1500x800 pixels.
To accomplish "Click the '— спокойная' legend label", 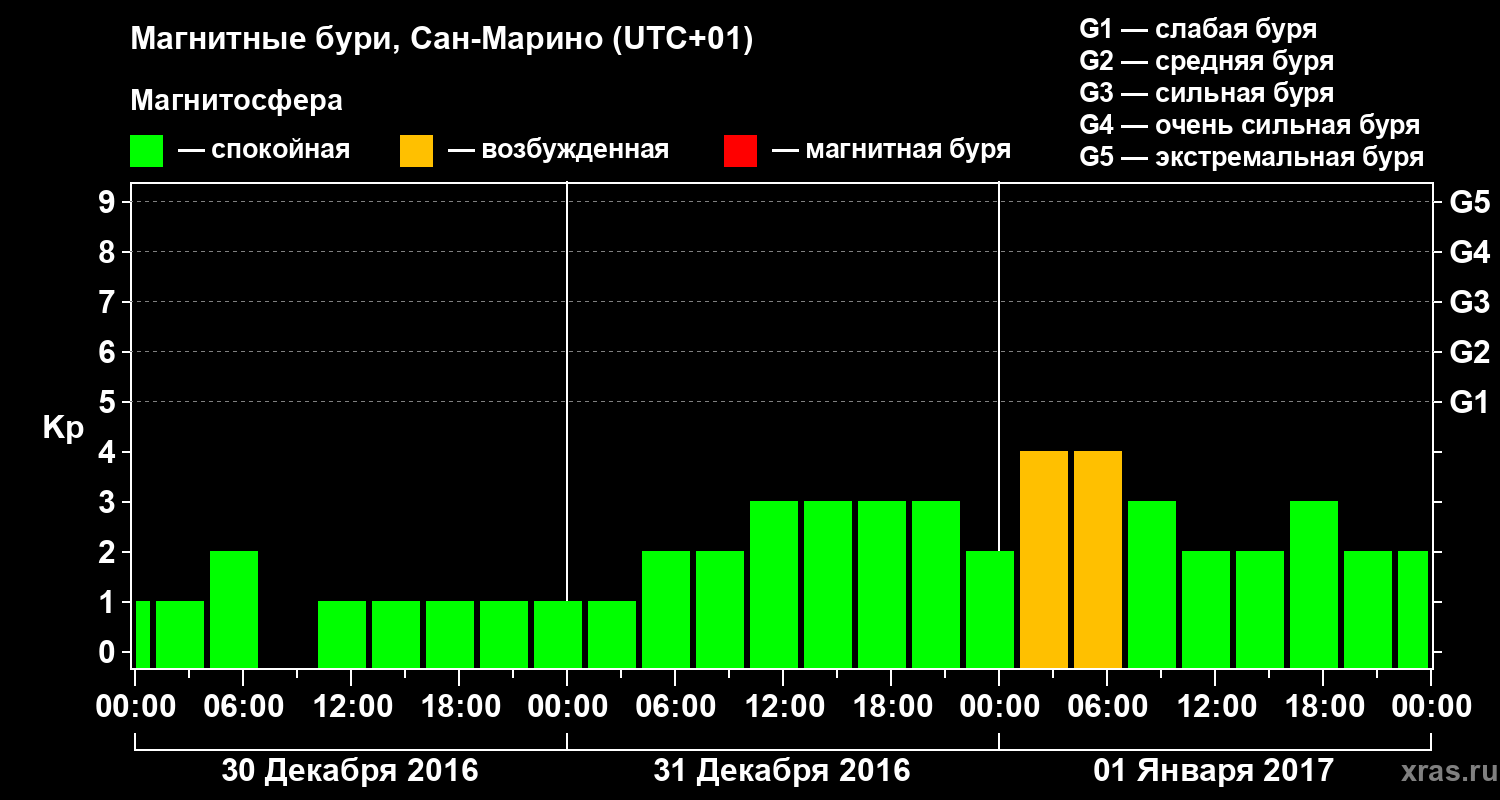I will (x=264, y=151).
